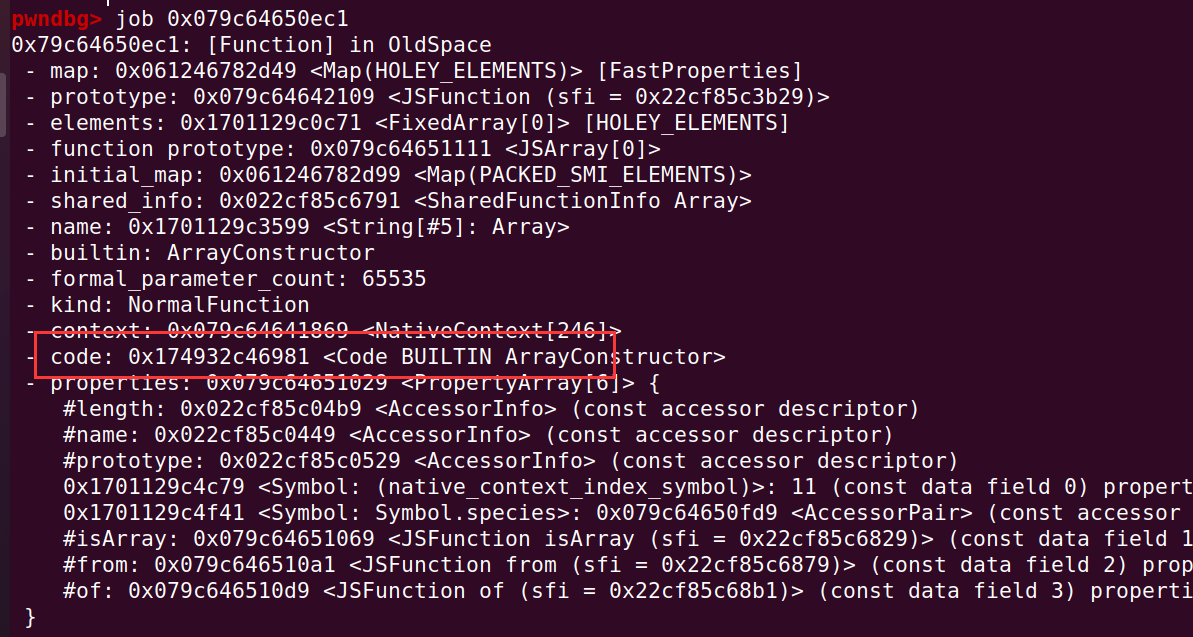Click the Code BUILTIN ArrayConstructor label
1193x637 pixels.
tap(524, 357)
